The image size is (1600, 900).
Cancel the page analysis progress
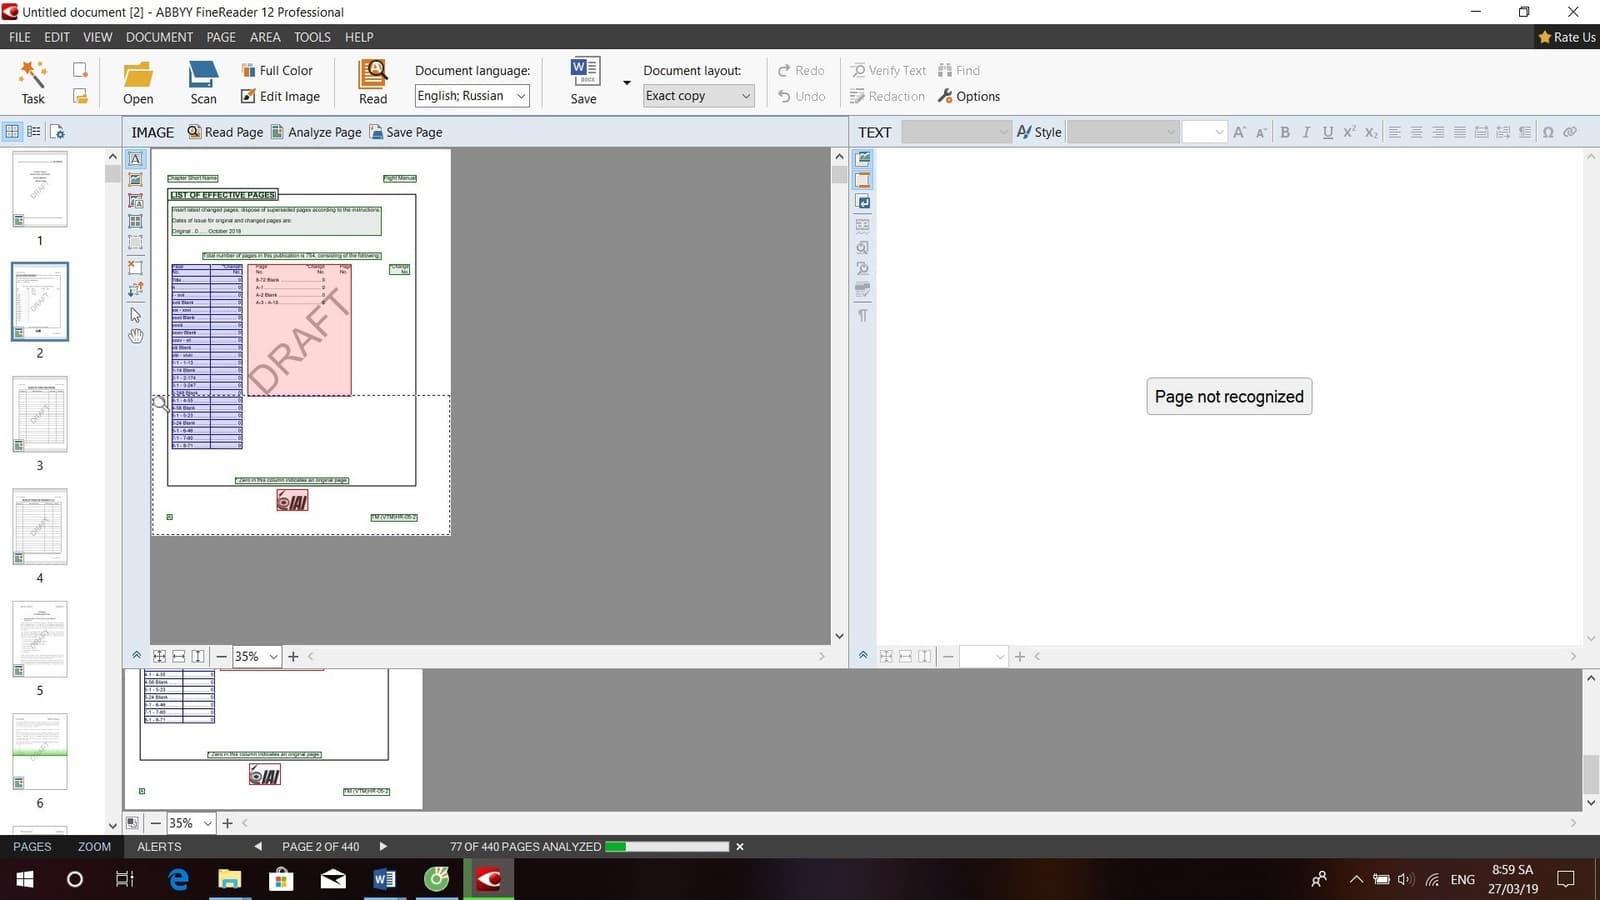740,847
